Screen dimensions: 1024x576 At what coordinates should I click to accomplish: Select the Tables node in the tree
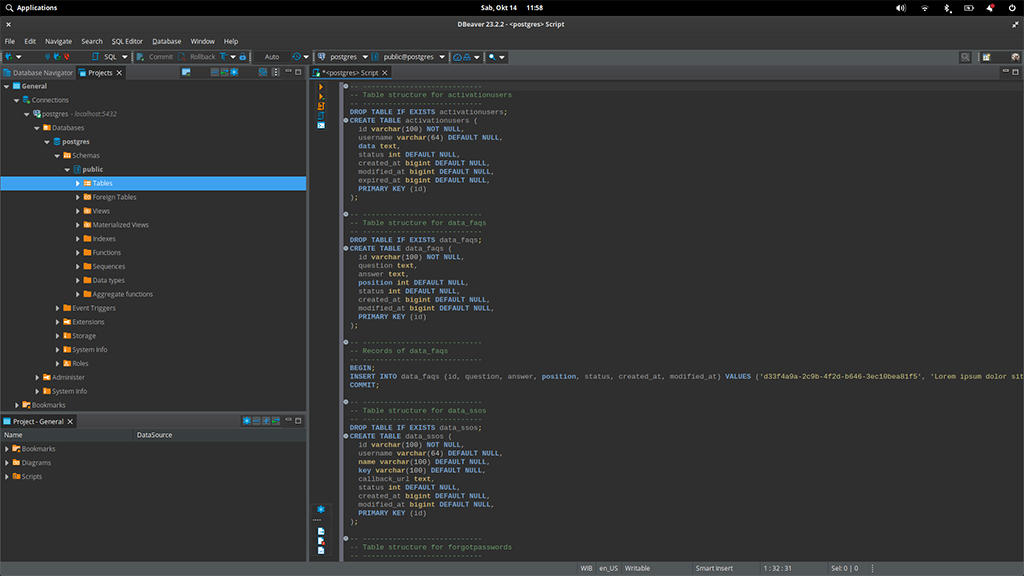click(x=102, y=184)
